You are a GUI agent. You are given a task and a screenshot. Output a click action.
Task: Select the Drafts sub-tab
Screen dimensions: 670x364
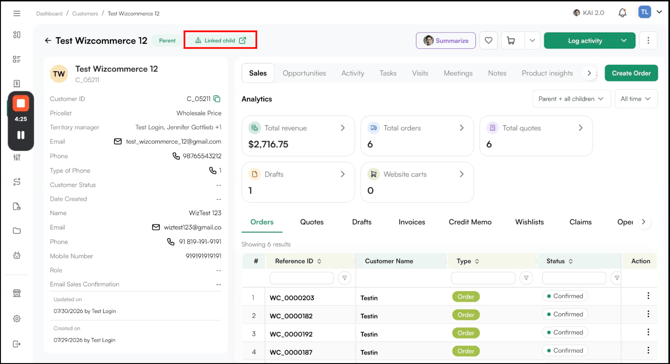pos(361,222)
